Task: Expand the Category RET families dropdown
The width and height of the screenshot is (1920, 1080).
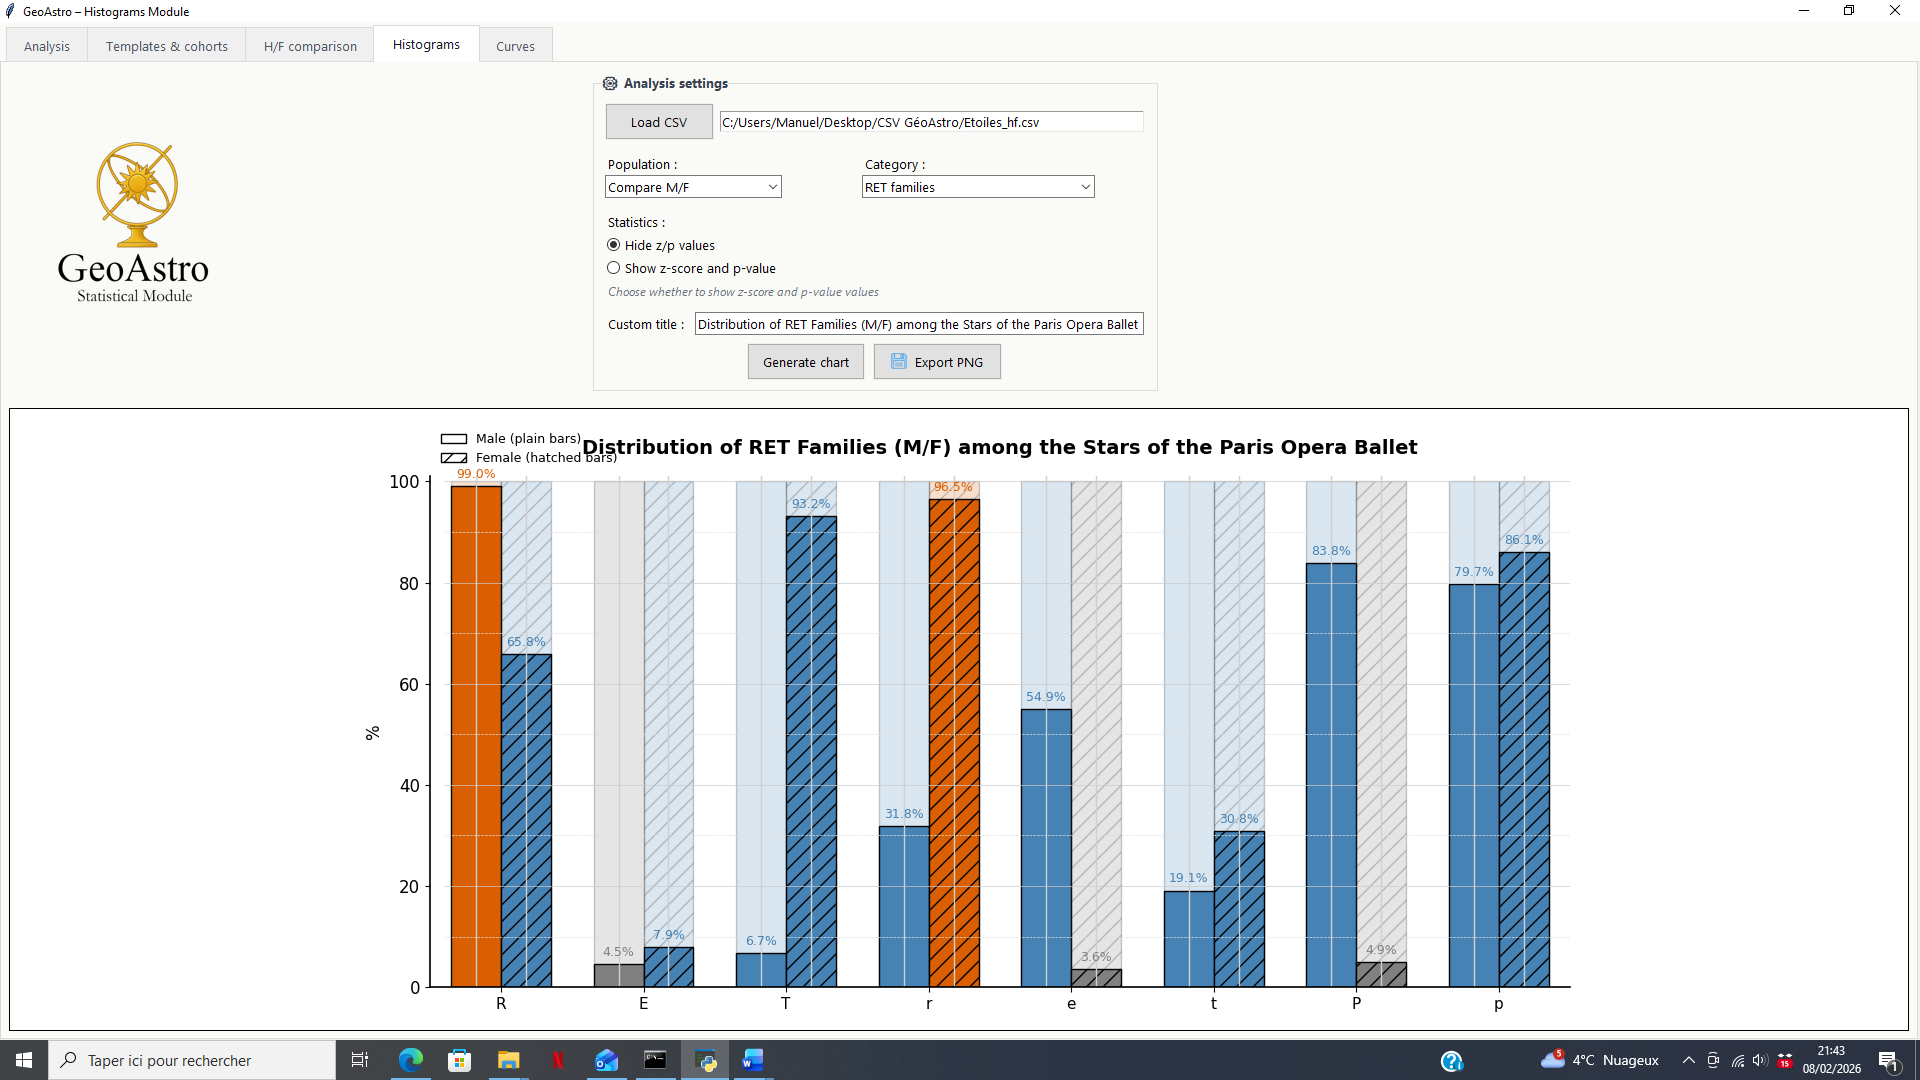Action: point(977,187)
